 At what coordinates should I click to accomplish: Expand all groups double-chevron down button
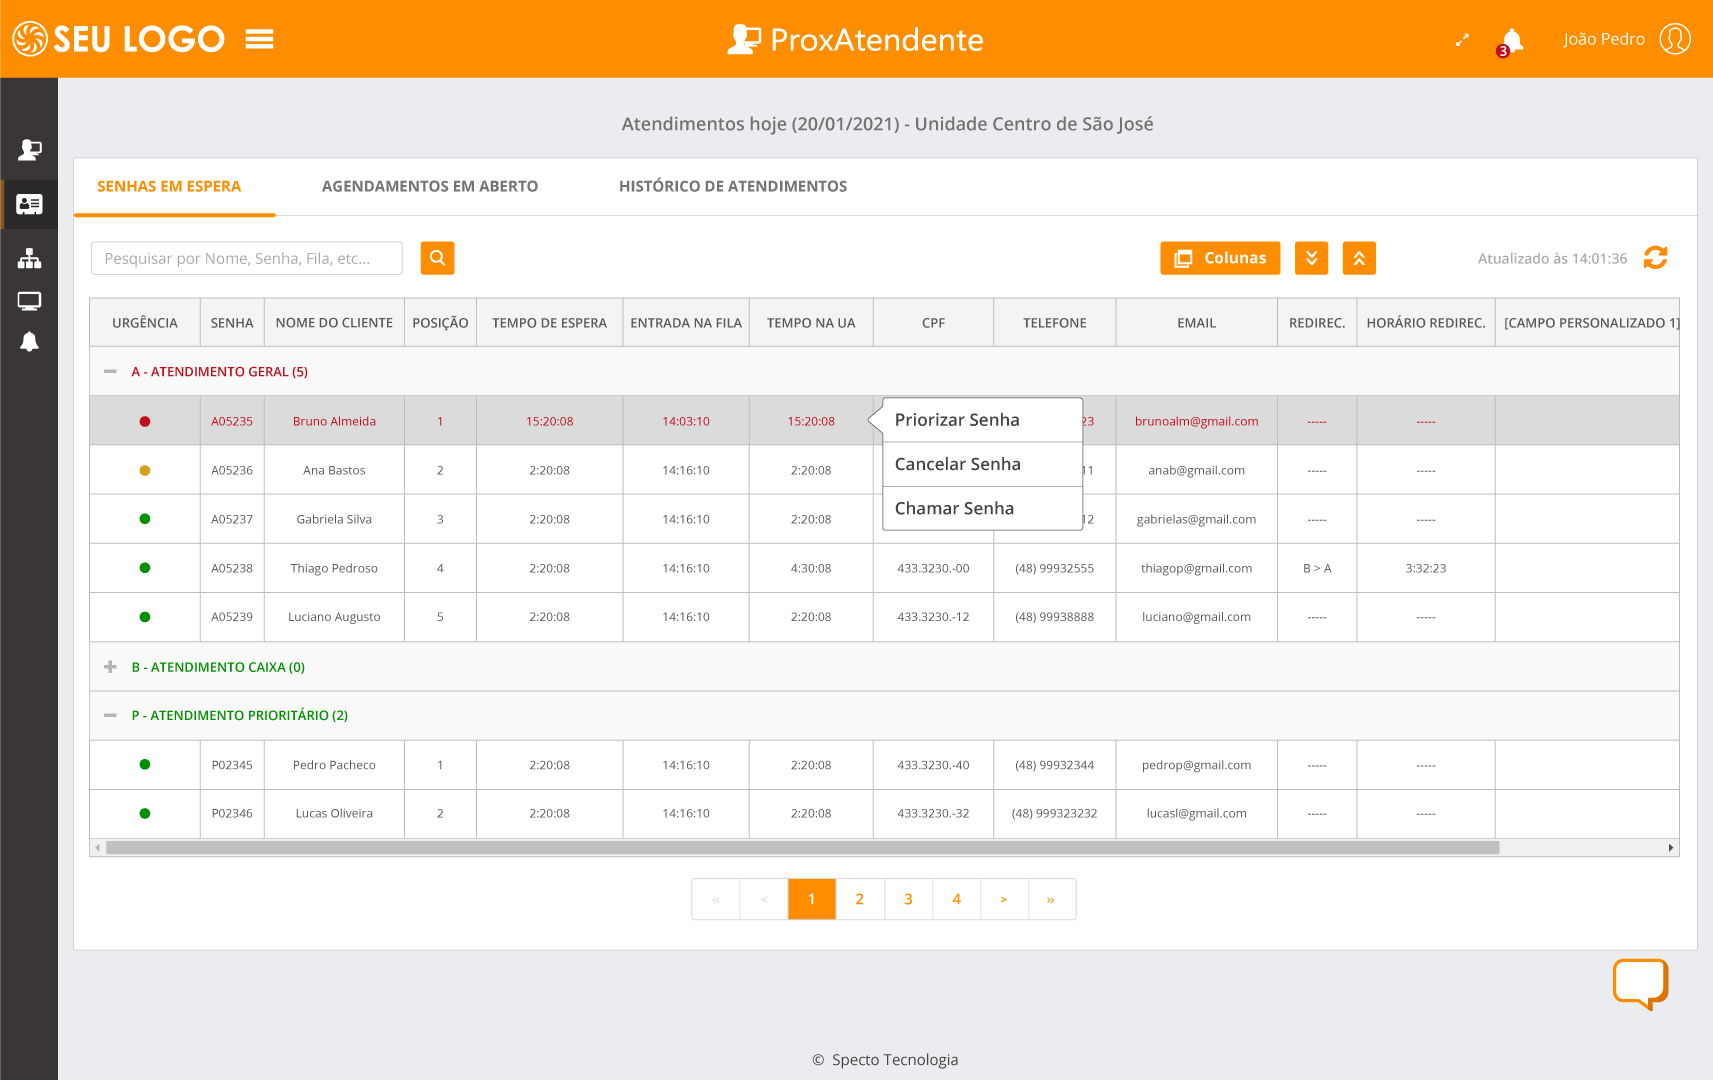coord(1311,258)
